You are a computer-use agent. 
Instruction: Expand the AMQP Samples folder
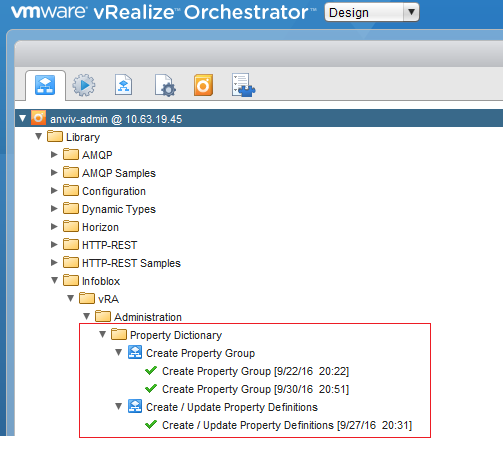click(54, 172)
